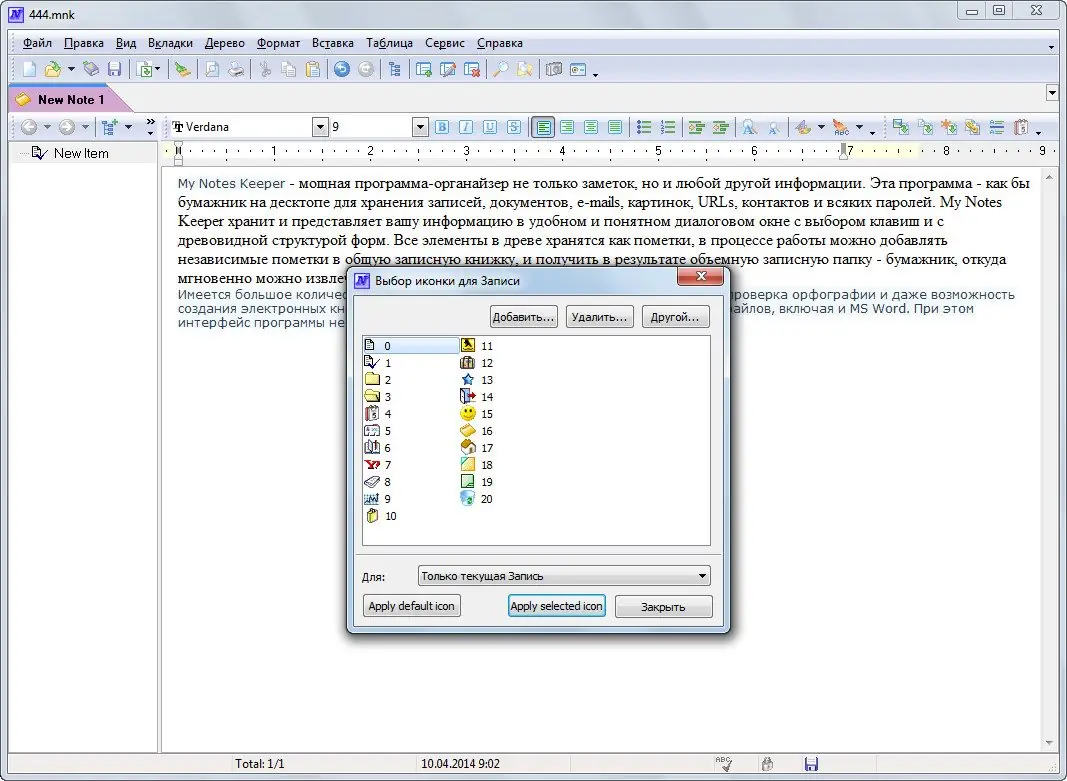Click the bulleted list icon
1067x781 pixels.
click(644, 127)
